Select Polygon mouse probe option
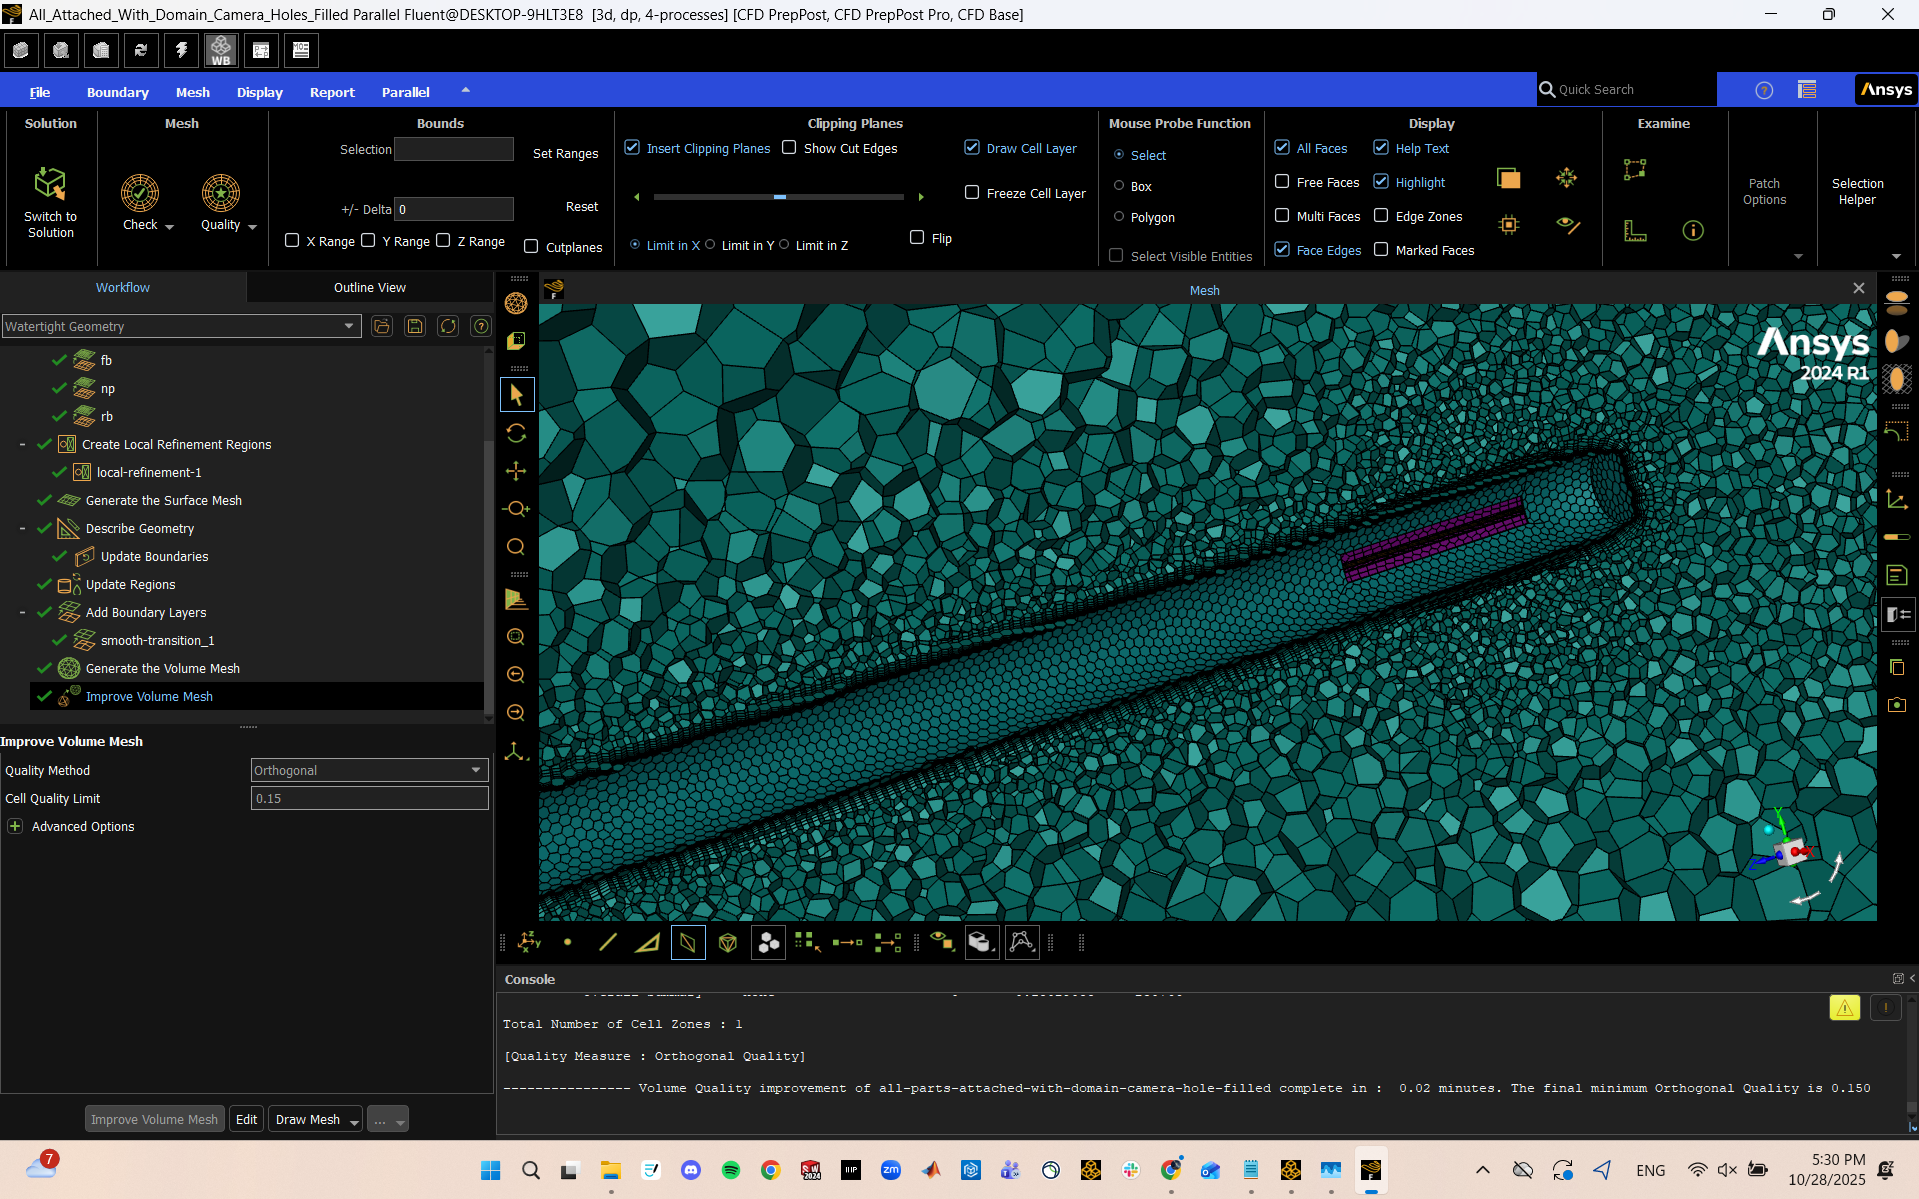The width and height of the screenshot is (1919, 1199). pyautogui.click(x=1119, y=217)
